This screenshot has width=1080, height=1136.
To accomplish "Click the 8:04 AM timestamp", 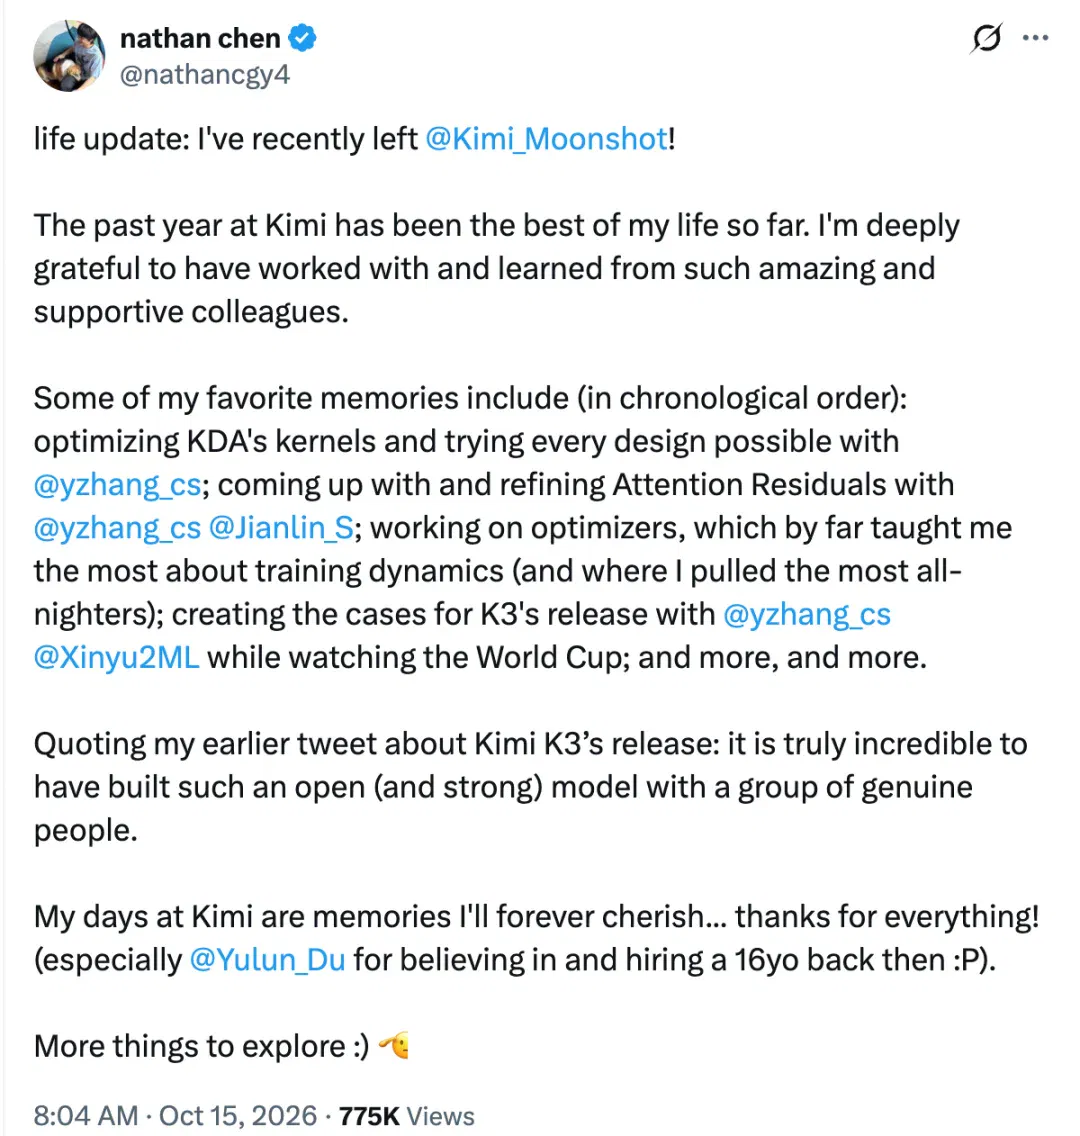I will pos(85,1116).
